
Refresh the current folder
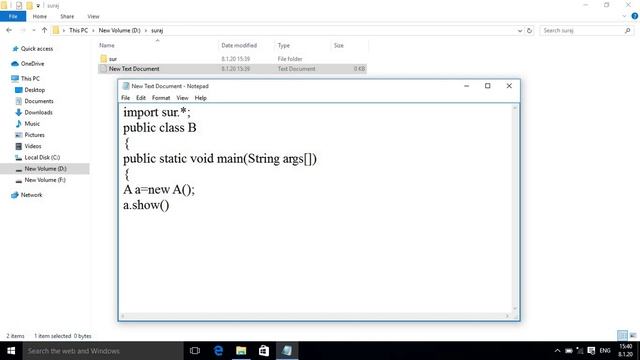(529, 31)
